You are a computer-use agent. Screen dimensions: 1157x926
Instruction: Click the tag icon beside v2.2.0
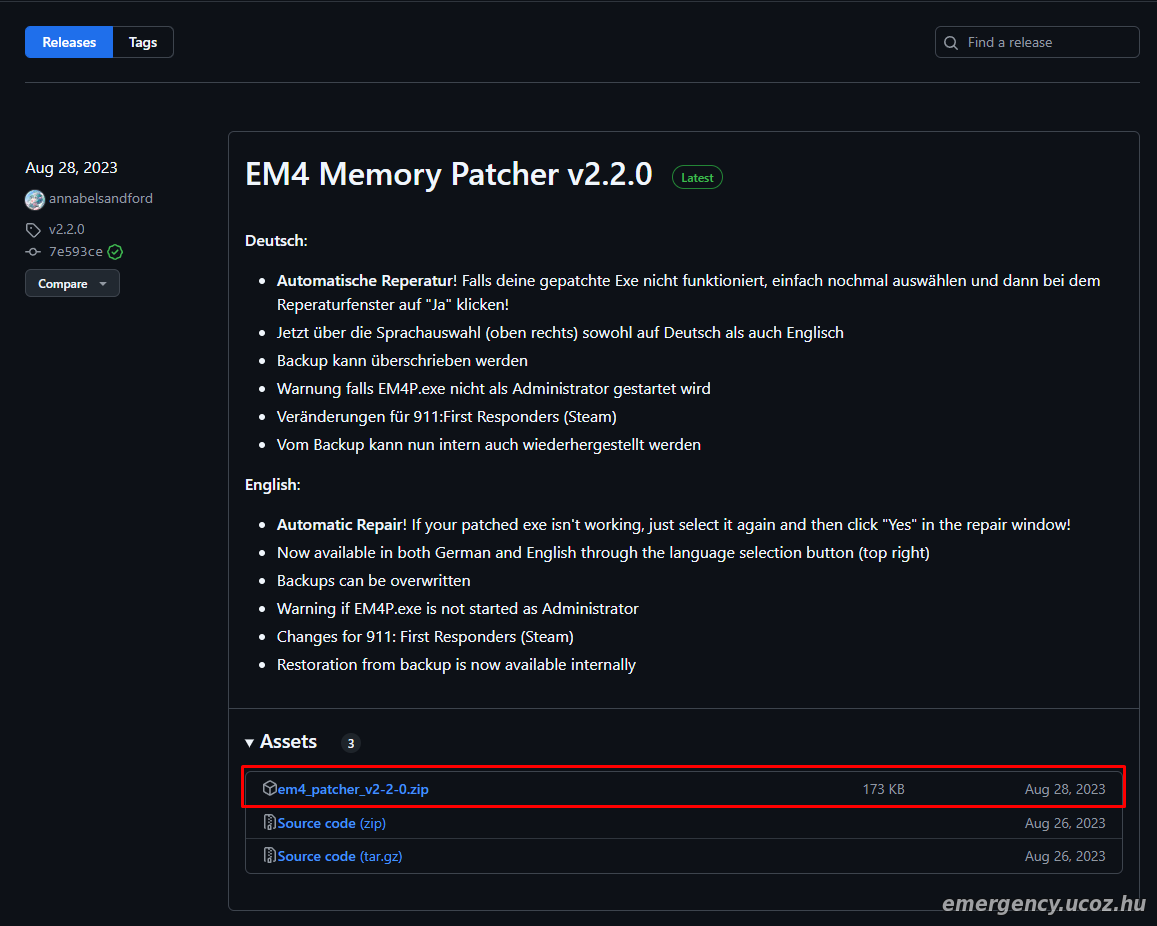(33, 229)
